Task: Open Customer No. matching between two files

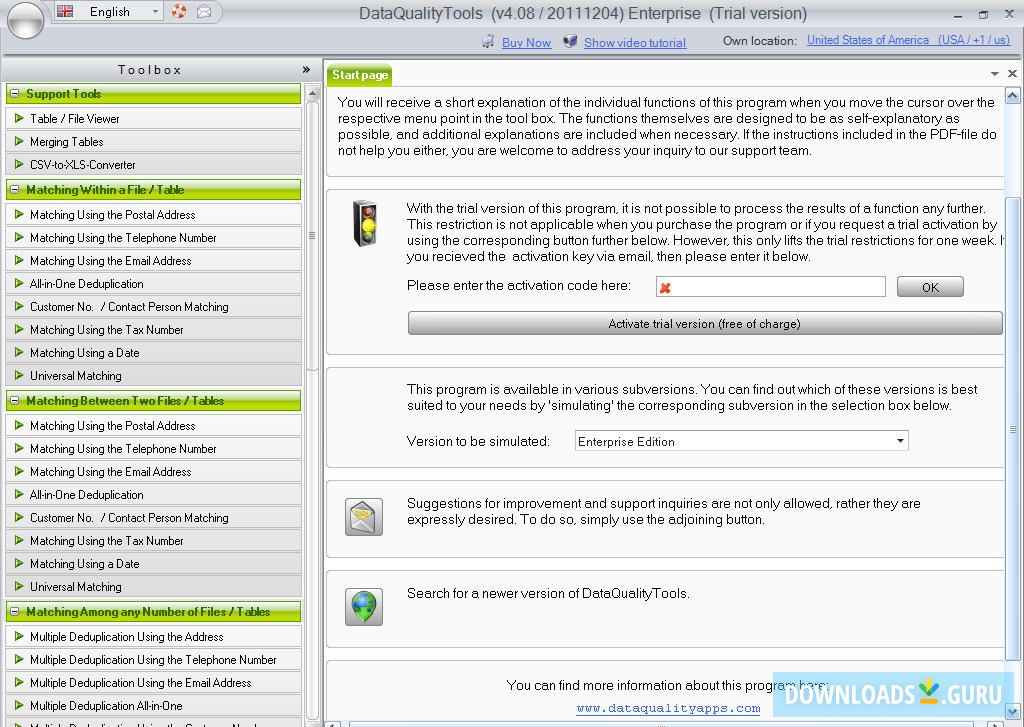Action: click(x=153, y=517)
